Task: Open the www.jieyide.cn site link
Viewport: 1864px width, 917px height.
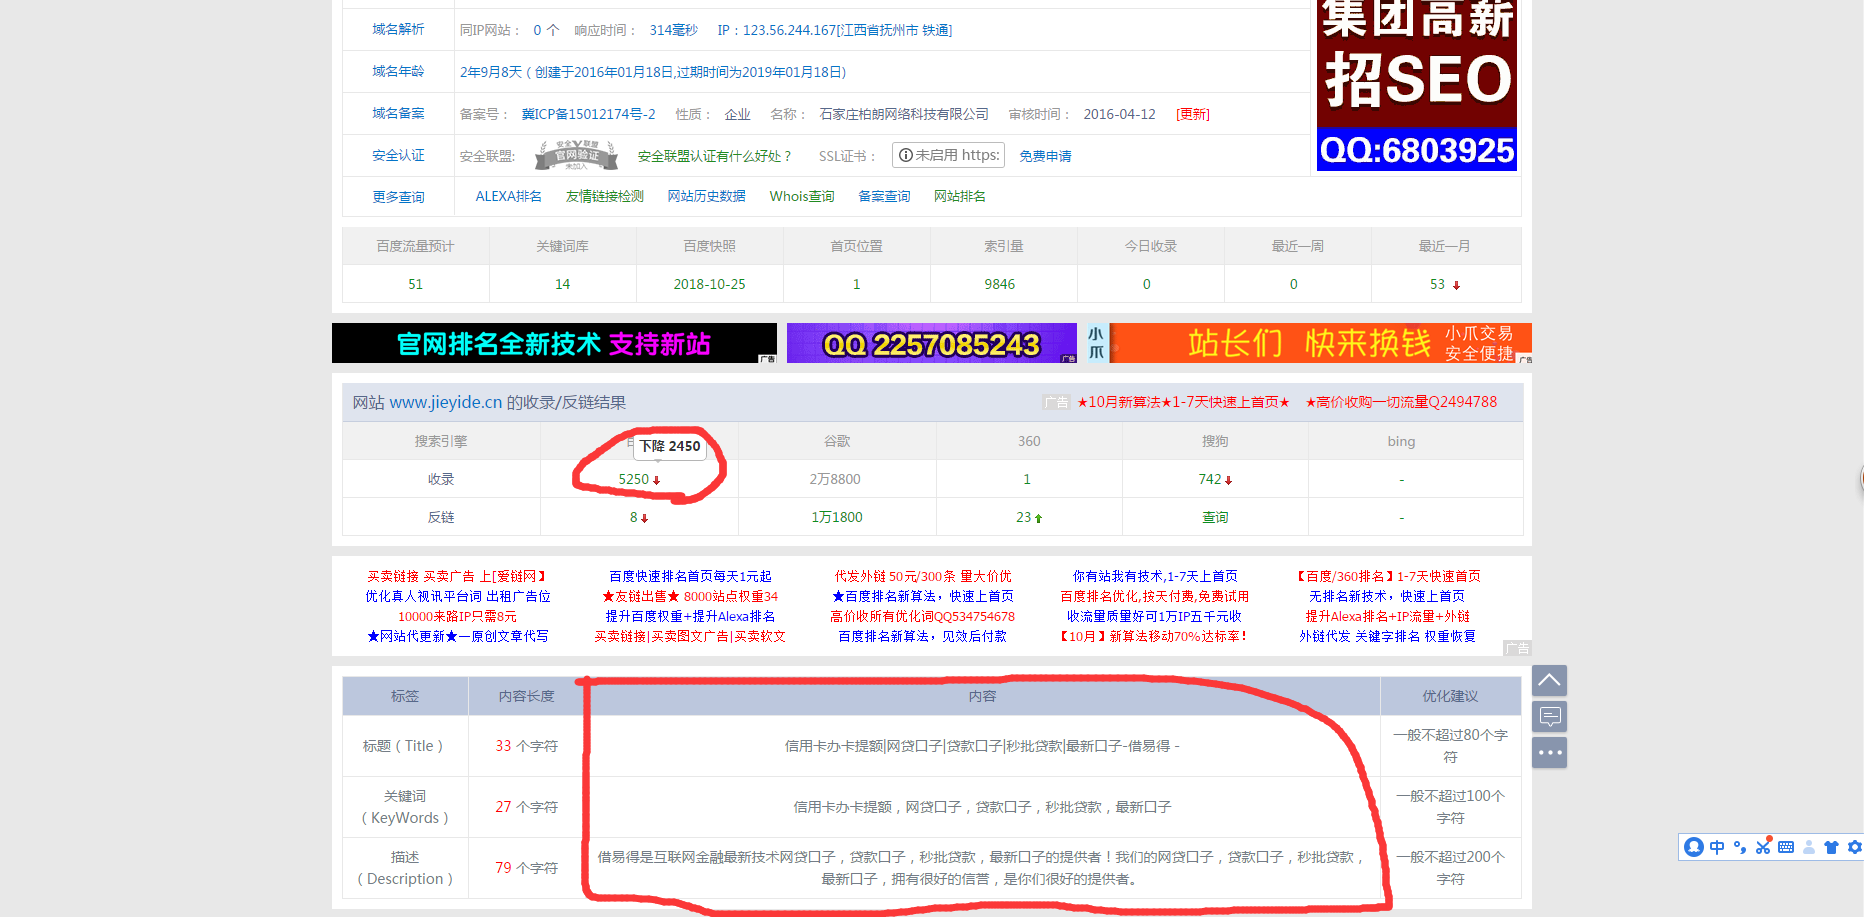Action: tap(445, 402)
